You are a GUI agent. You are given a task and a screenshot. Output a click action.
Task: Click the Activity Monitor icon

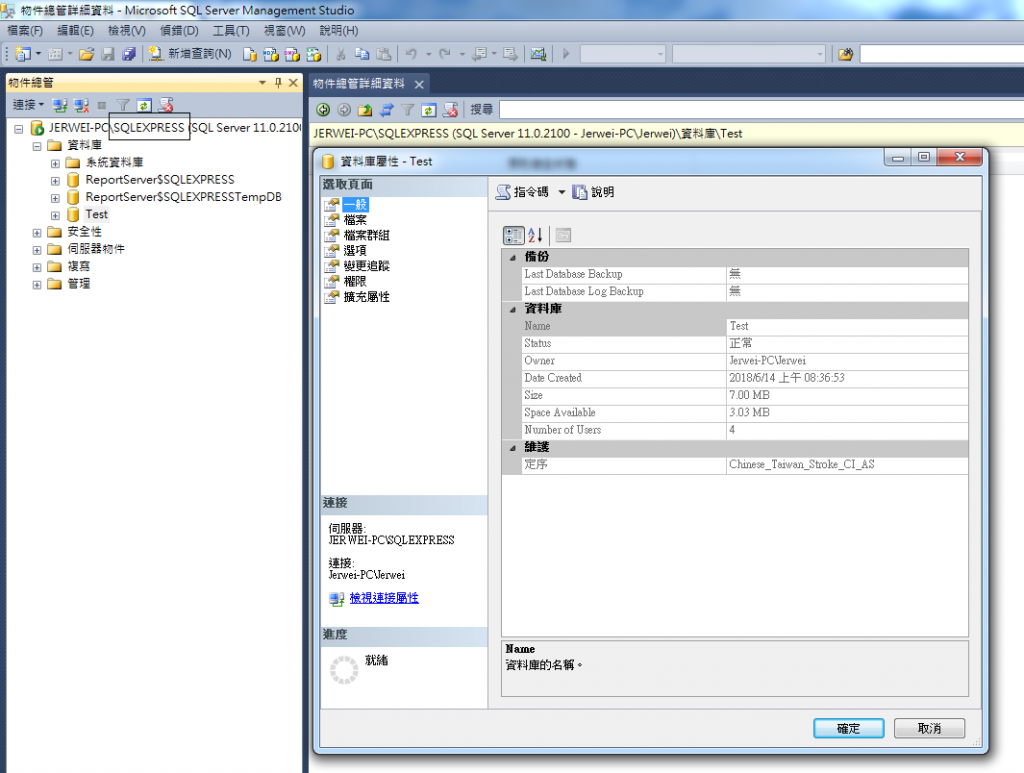tap(537, 54)
